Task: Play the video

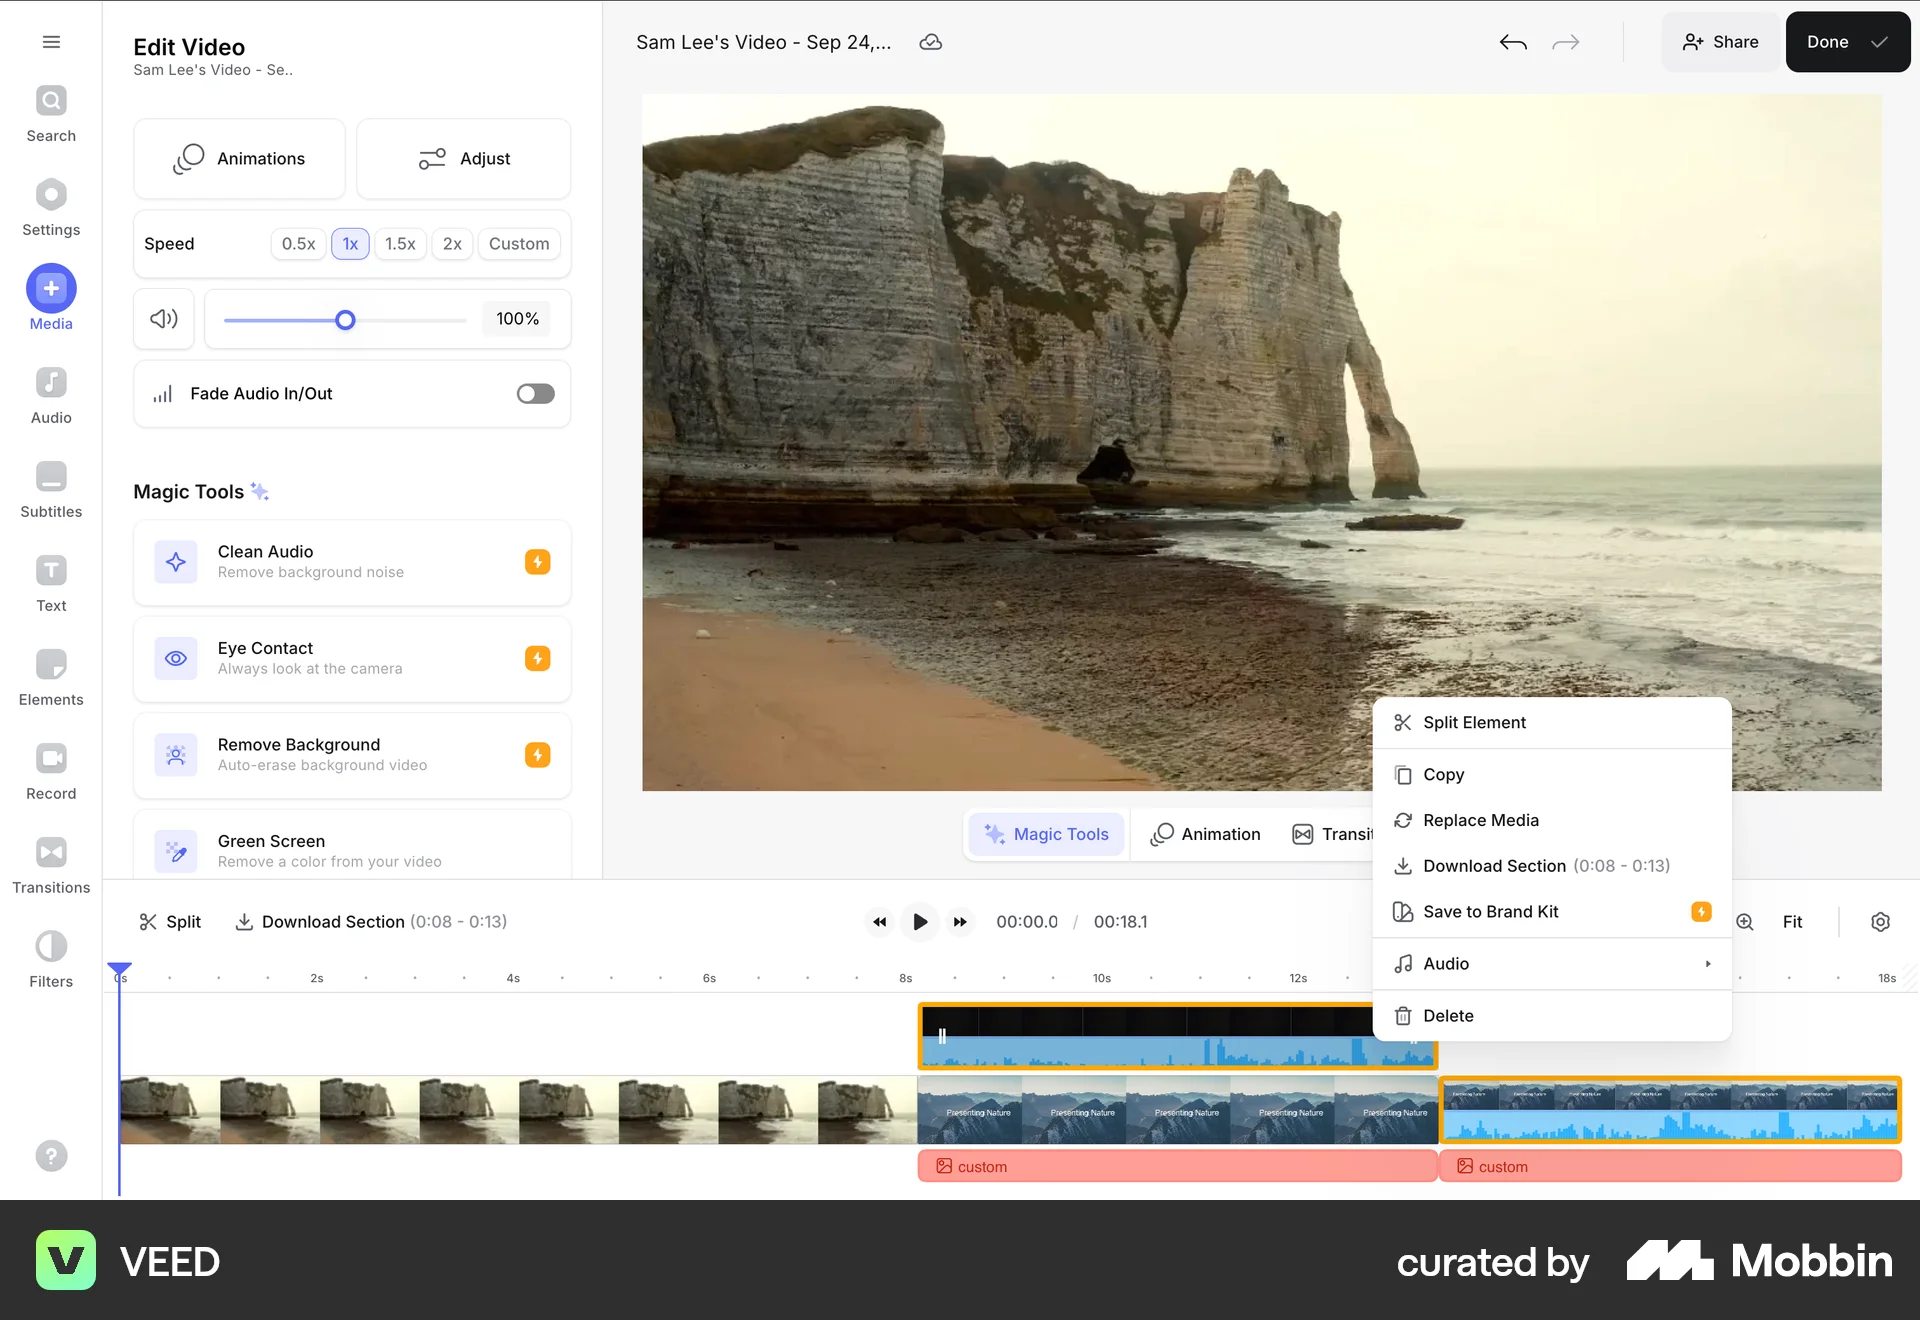Action: [919, 921]
